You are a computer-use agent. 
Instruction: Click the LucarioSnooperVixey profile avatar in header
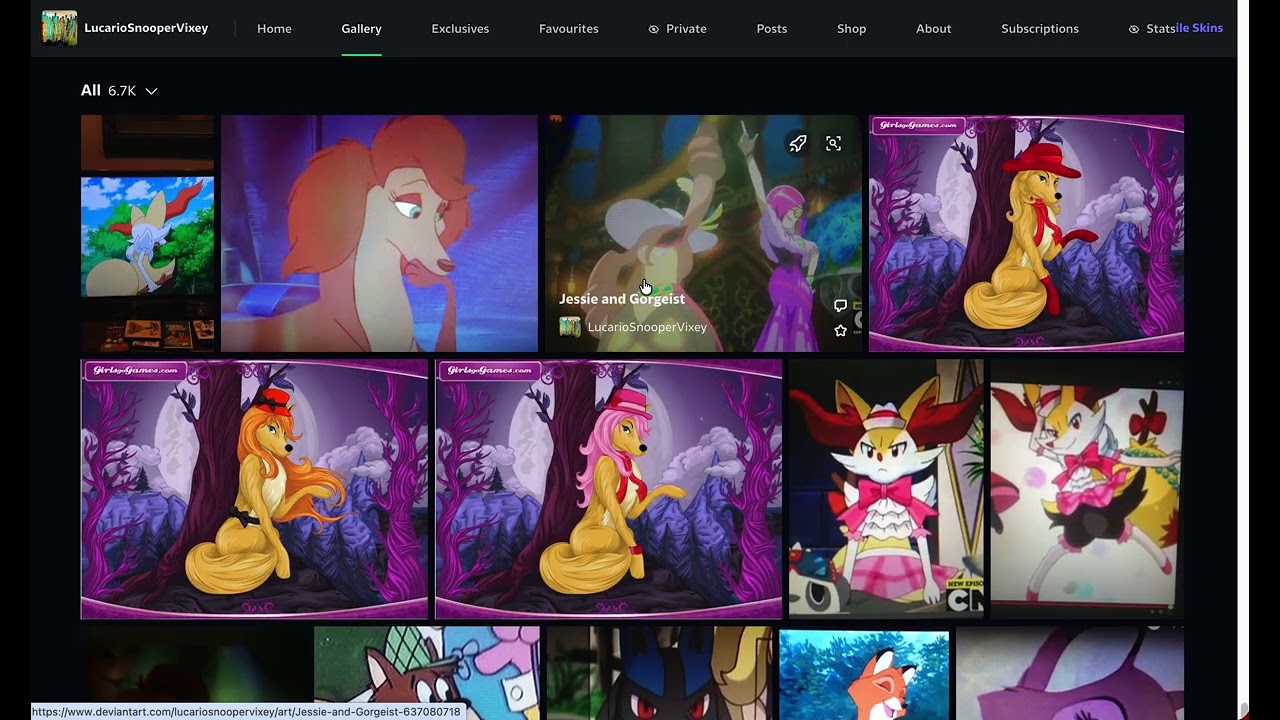pos(59,28)
